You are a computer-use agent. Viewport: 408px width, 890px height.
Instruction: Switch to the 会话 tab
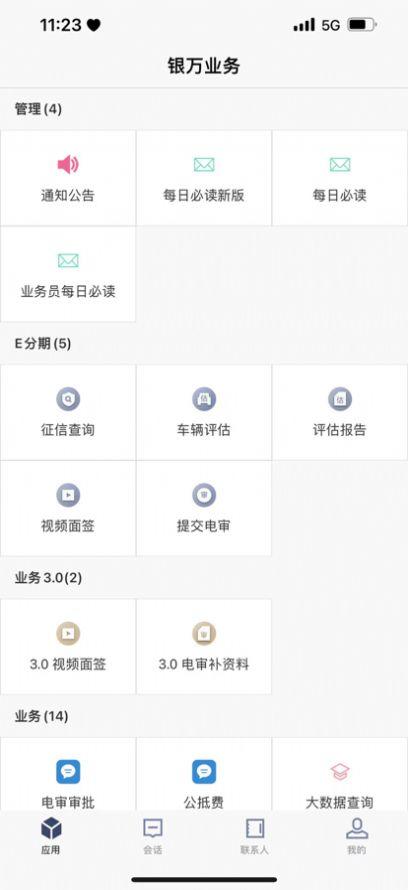pyautogui.click(x=153, y=836)
